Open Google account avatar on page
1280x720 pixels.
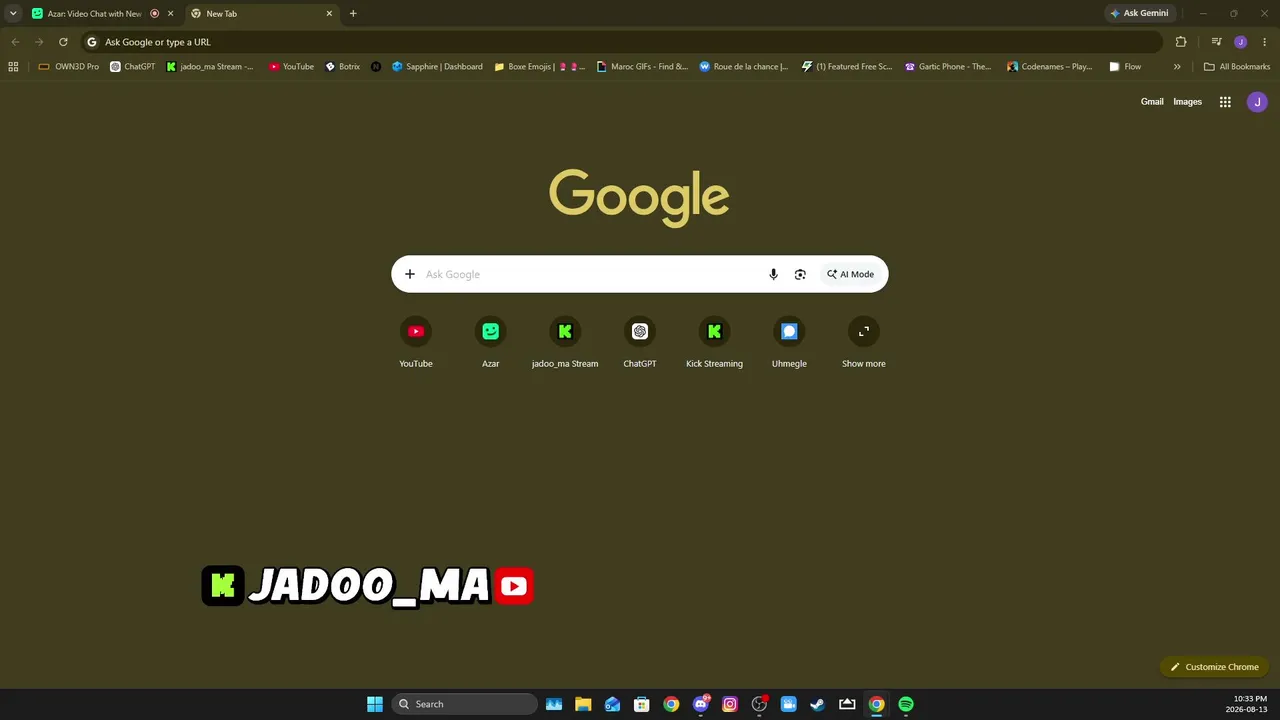(1257, 102)
